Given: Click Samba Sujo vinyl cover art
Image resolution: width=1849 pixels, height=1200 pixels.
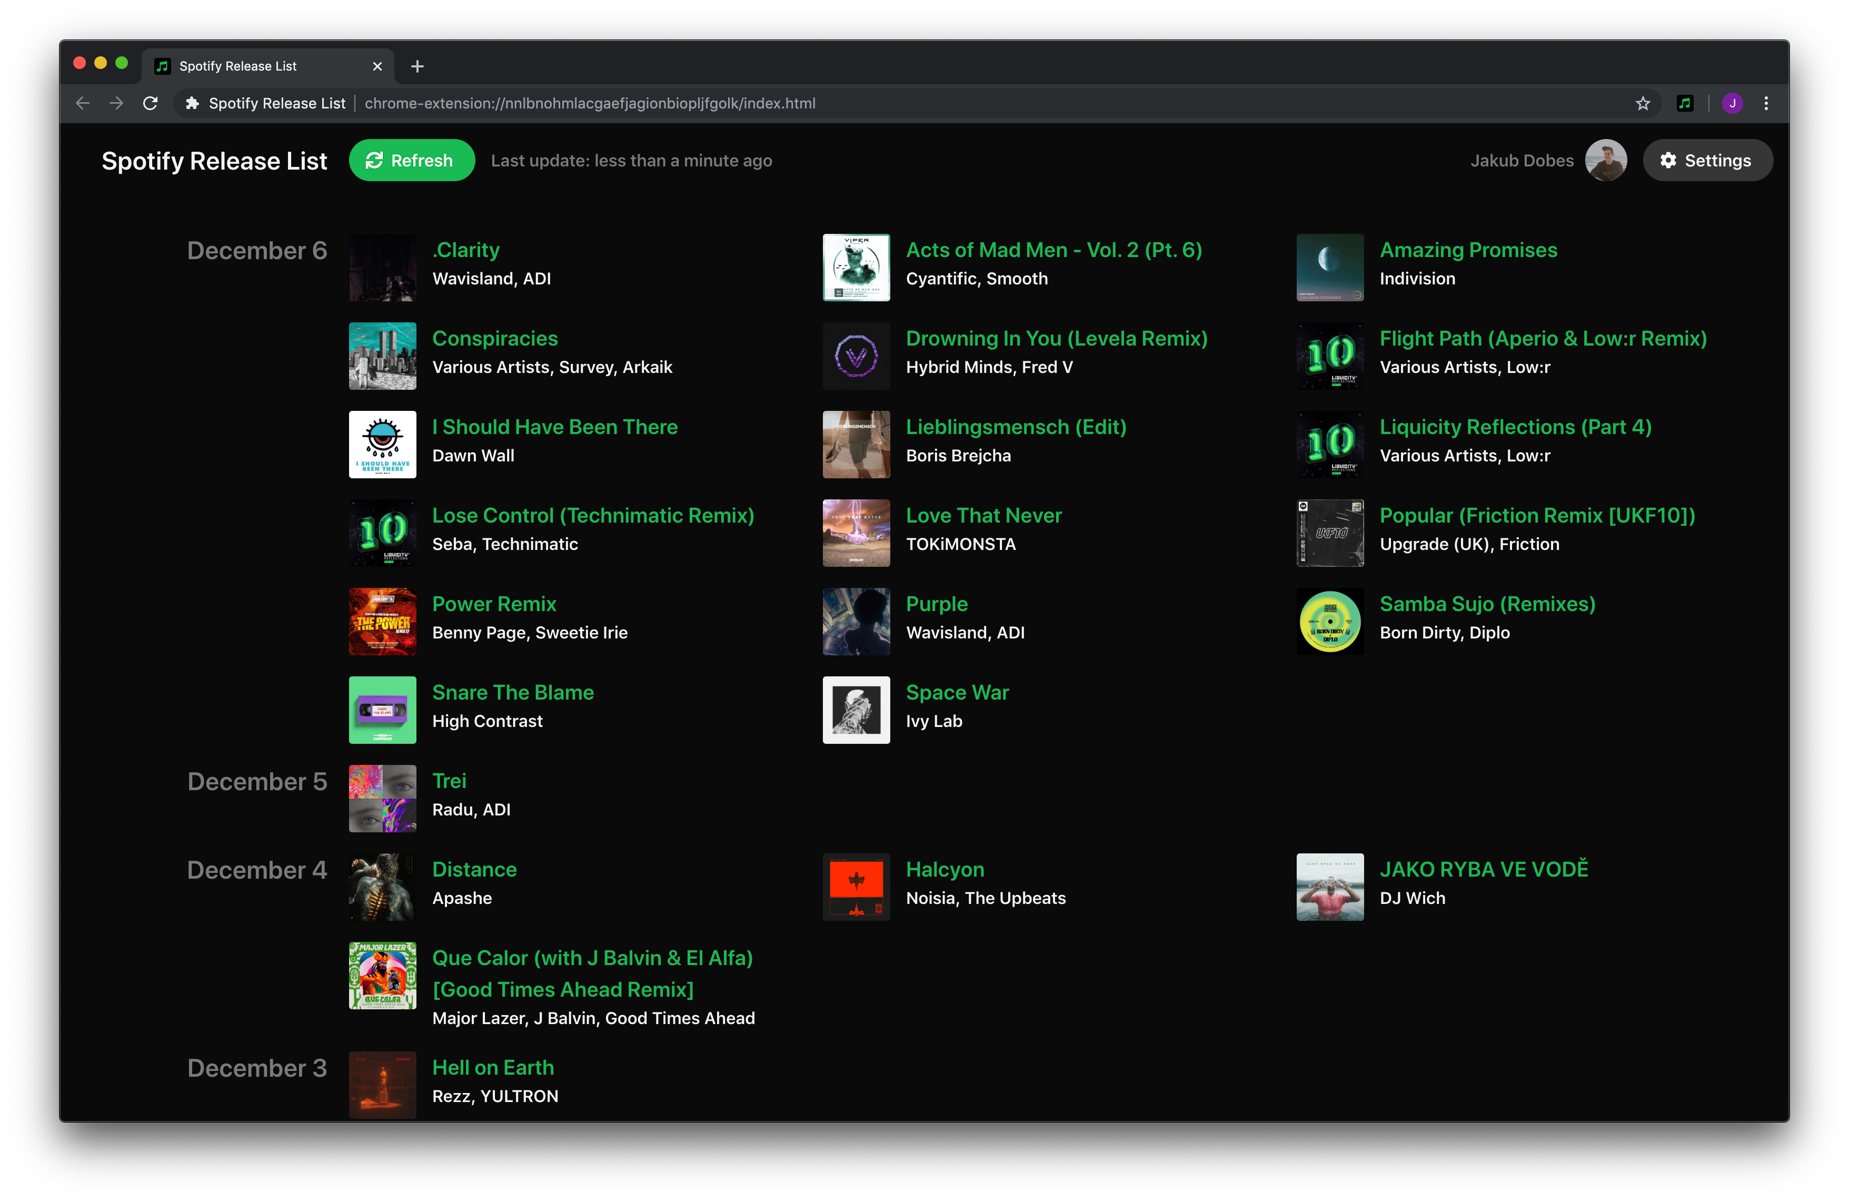Looking at the screenshot, I should pyautogui.click(x=1330, y=621).
